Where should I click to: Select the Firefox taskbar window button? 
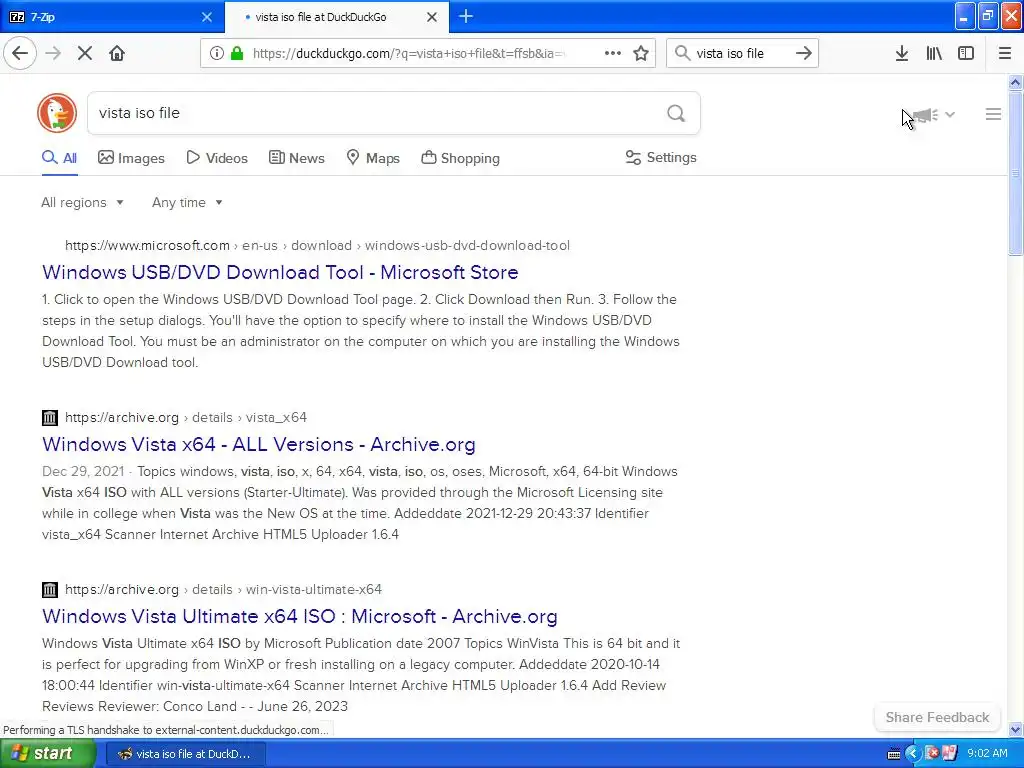[x=185, y=754]
